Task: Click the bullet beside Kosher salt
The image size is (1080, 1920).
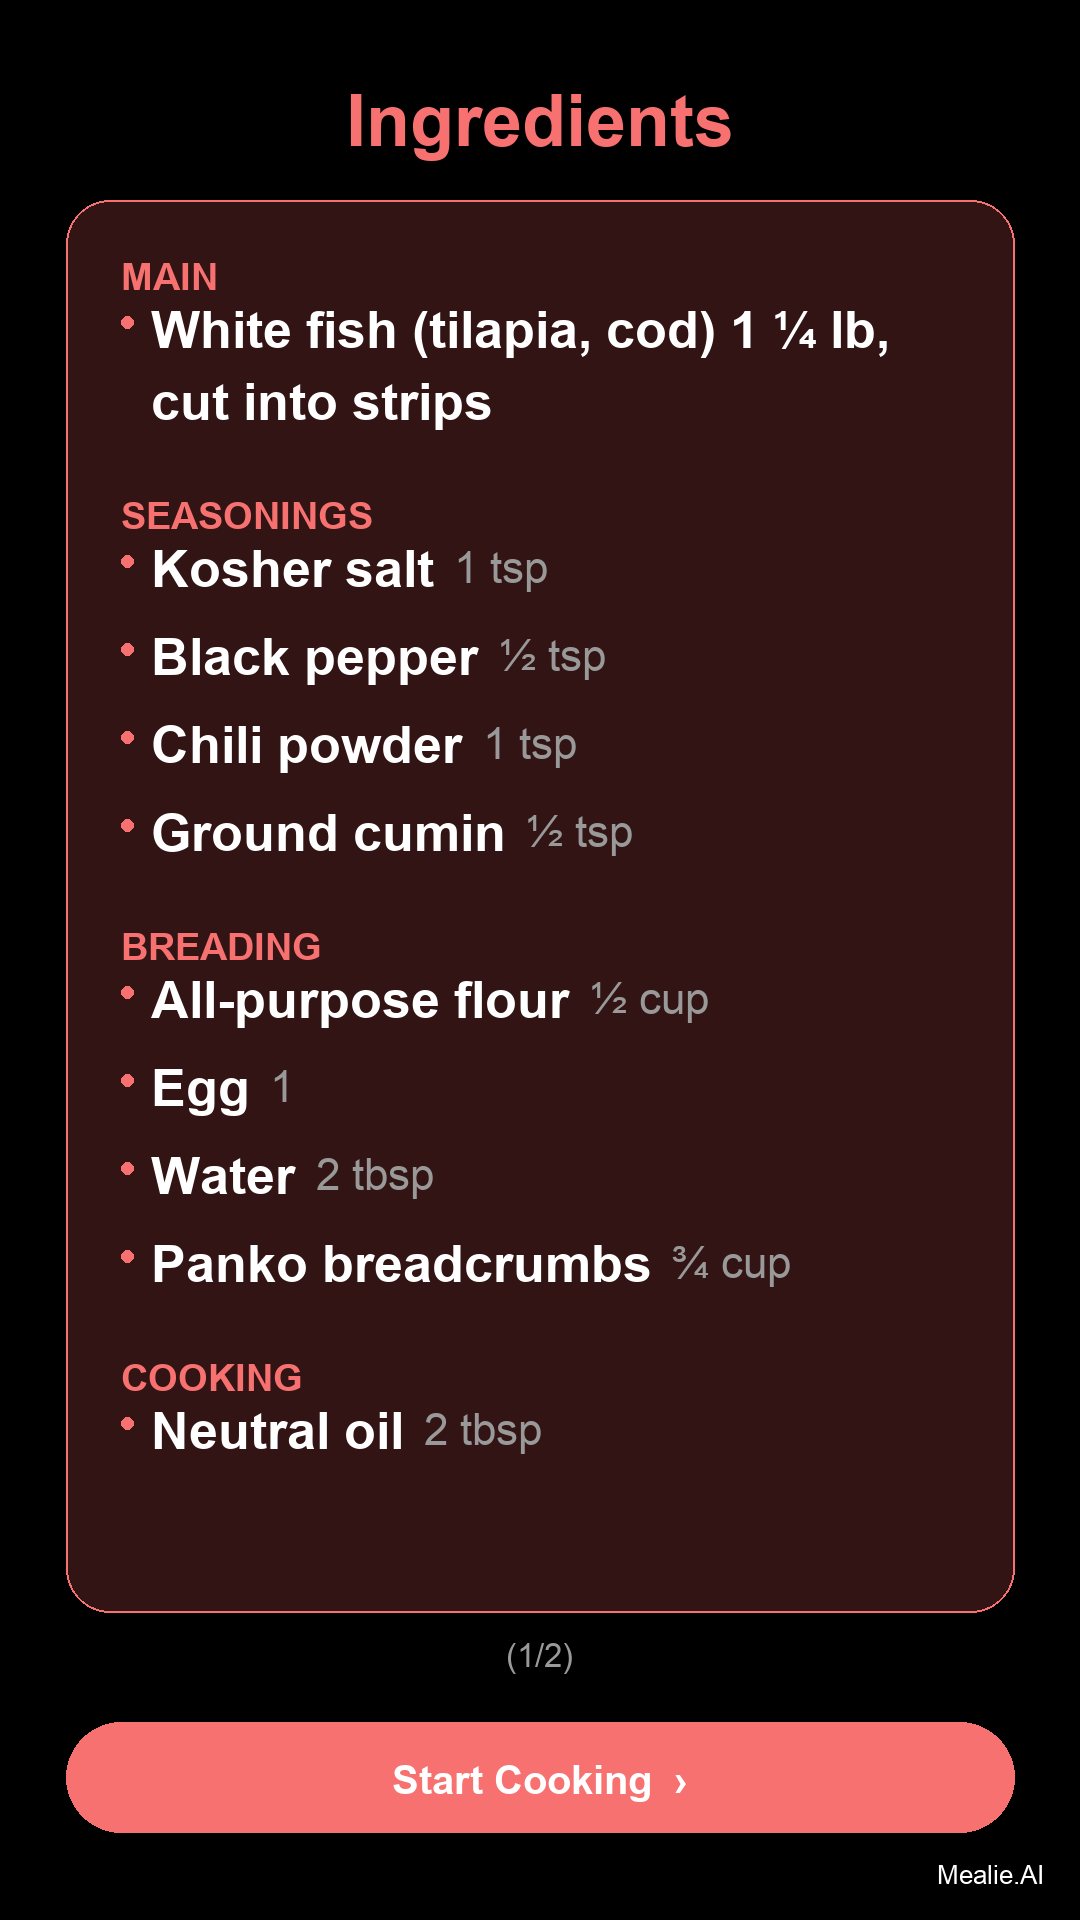Action: 128,562
